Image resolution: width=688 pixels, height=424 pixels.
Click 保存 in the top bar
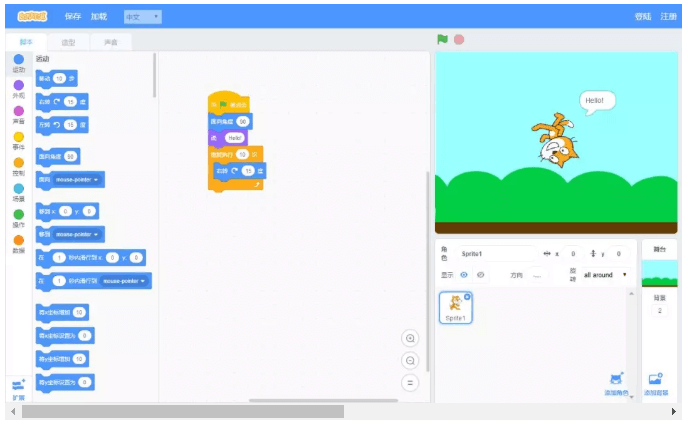point(73,17)
